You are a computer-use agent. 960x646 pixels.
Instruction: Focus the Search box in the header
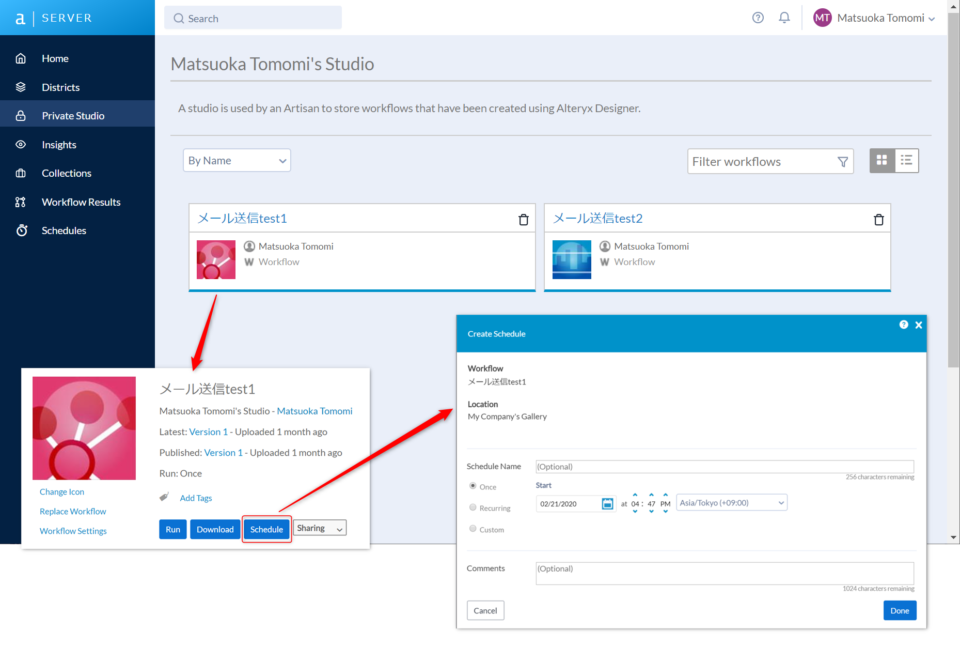253,18
